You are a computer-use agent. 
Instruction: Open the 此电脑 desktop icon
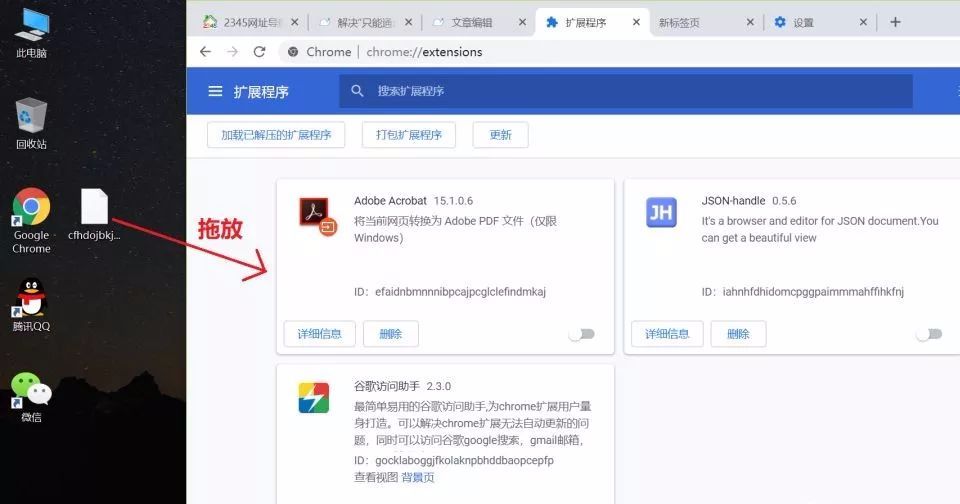31,32
